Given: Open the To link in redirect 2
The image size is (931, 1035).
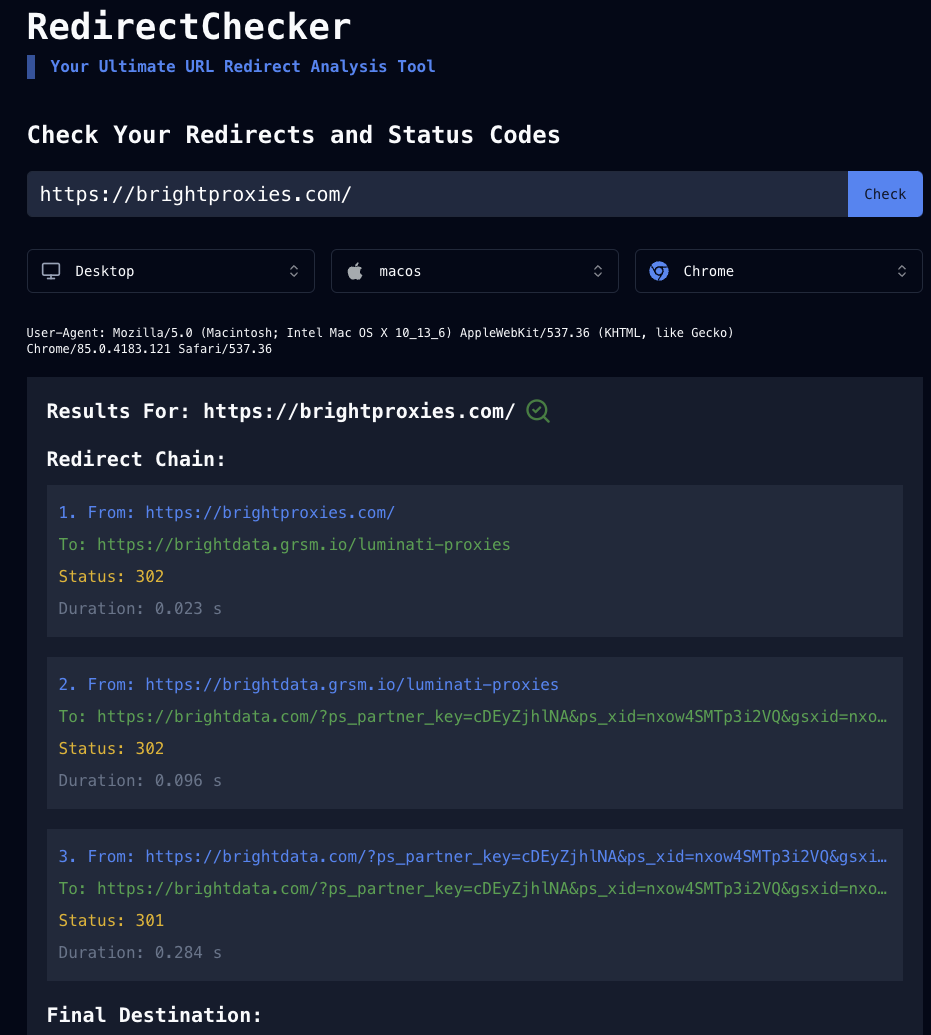Looking at the screenshot, I should click(492, 717).
